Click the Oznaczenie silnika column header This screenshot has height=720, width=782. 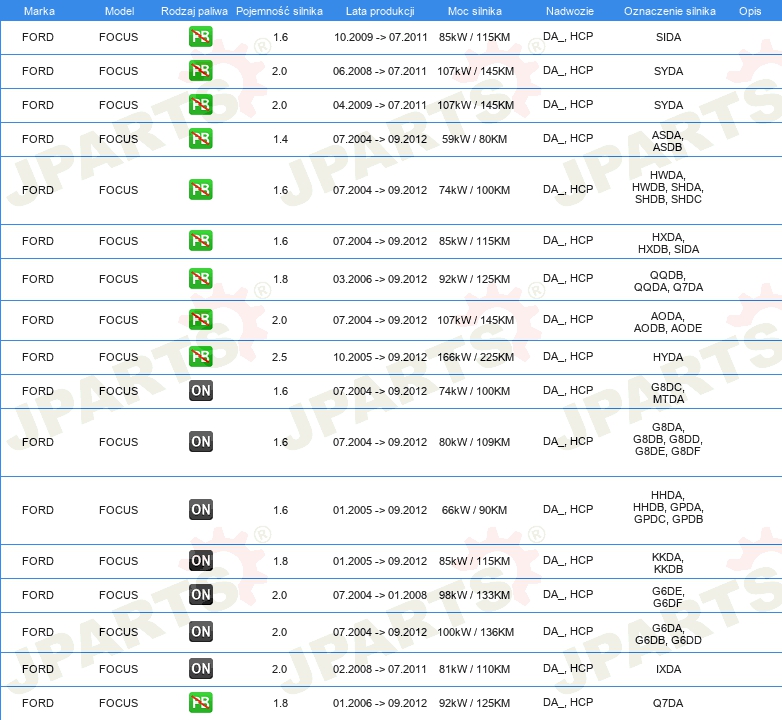pyautogui.click(x=669, y=11)
